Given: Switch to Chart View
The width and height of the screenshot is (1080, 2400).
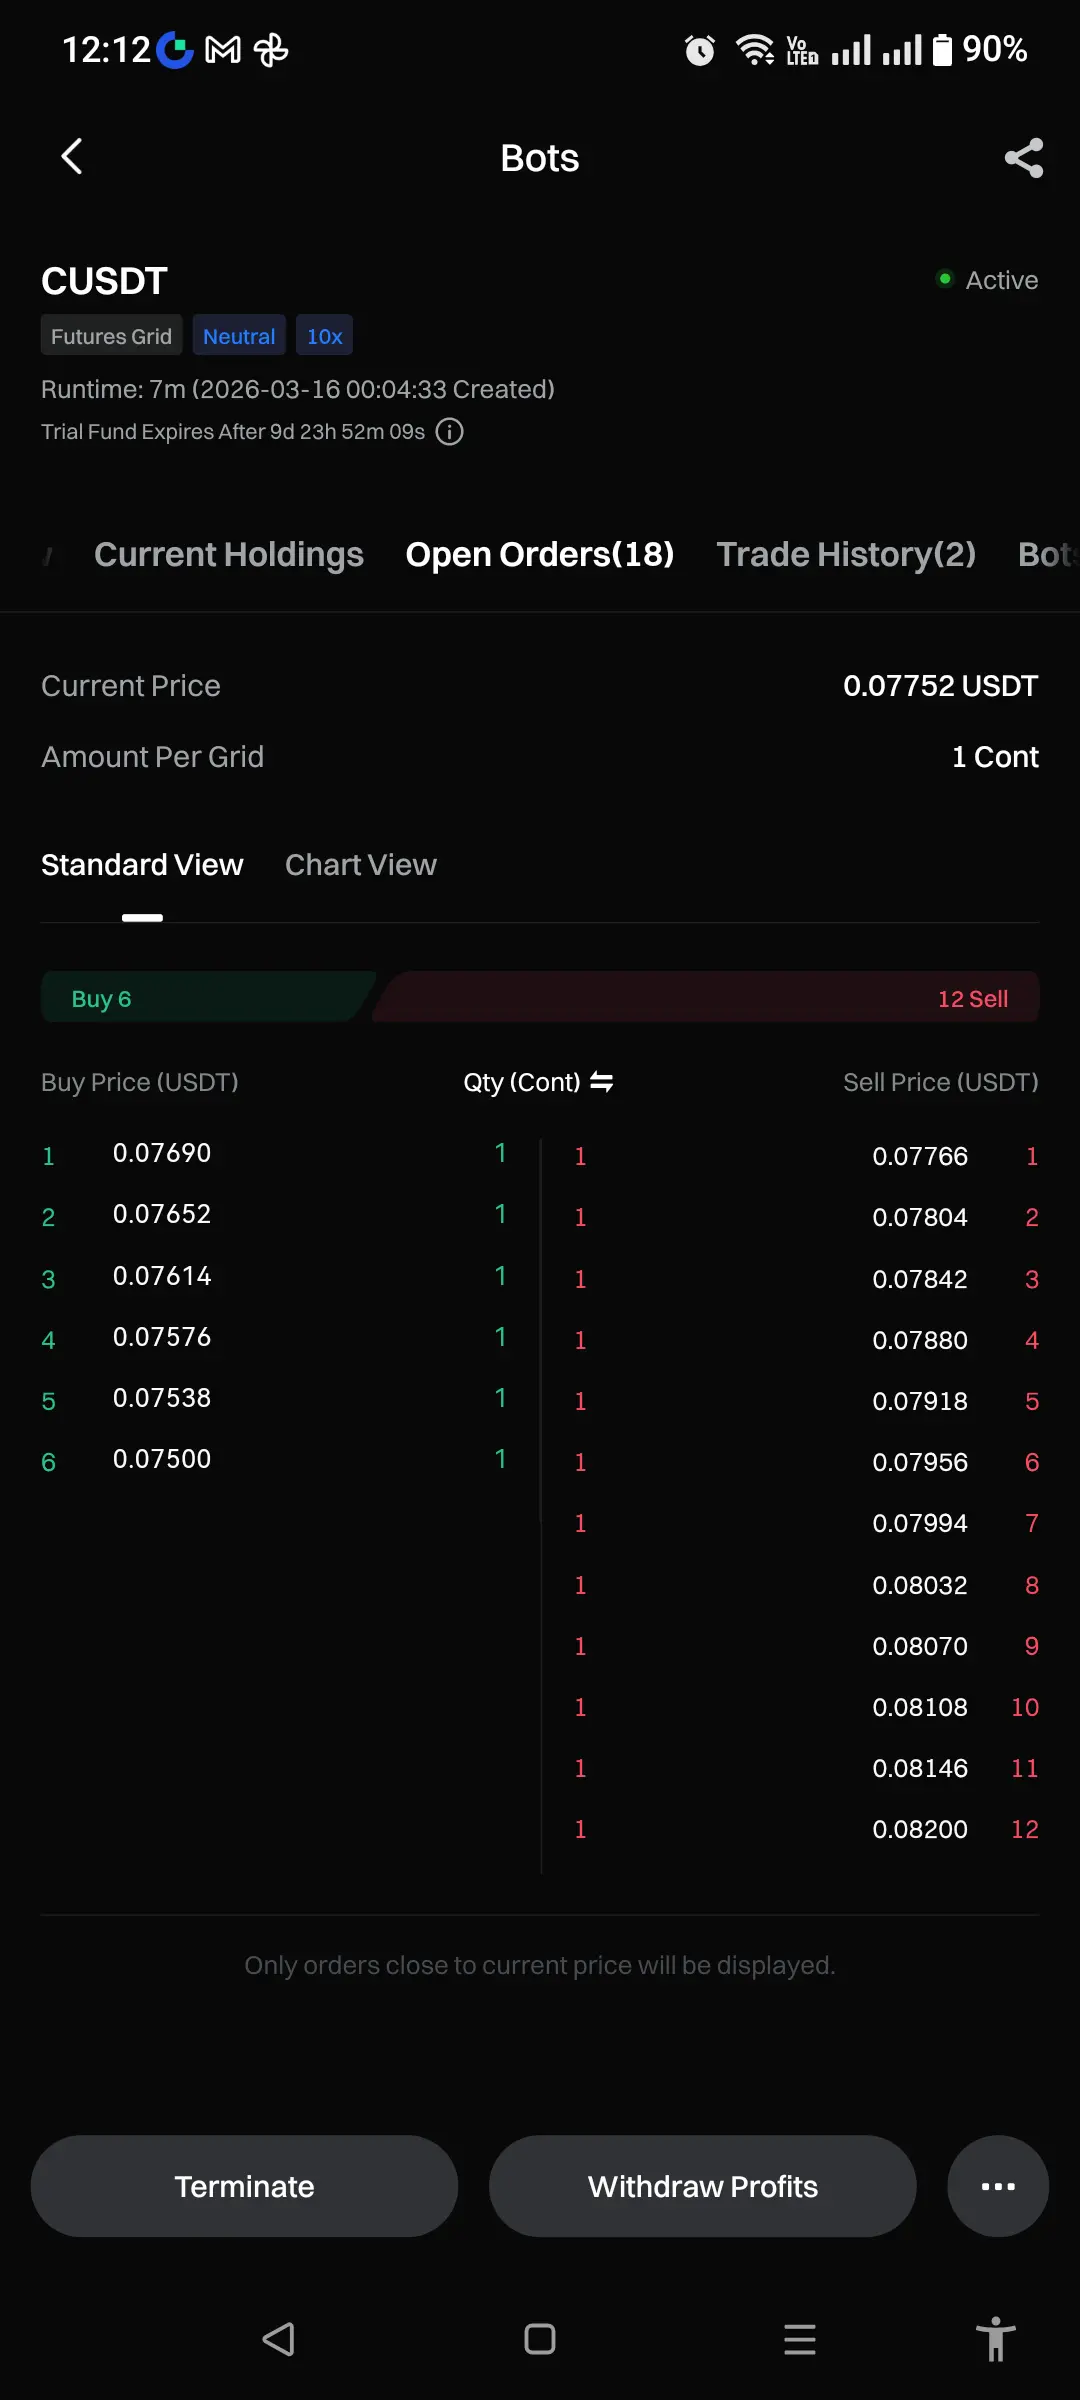Looking at the screenshot, I should tap(361, 865).
